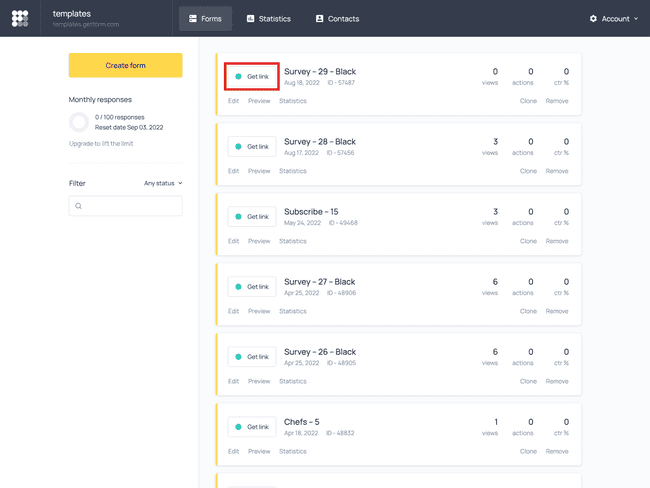
Task: Click the Getform logo icon
Action: click(20, 19)
